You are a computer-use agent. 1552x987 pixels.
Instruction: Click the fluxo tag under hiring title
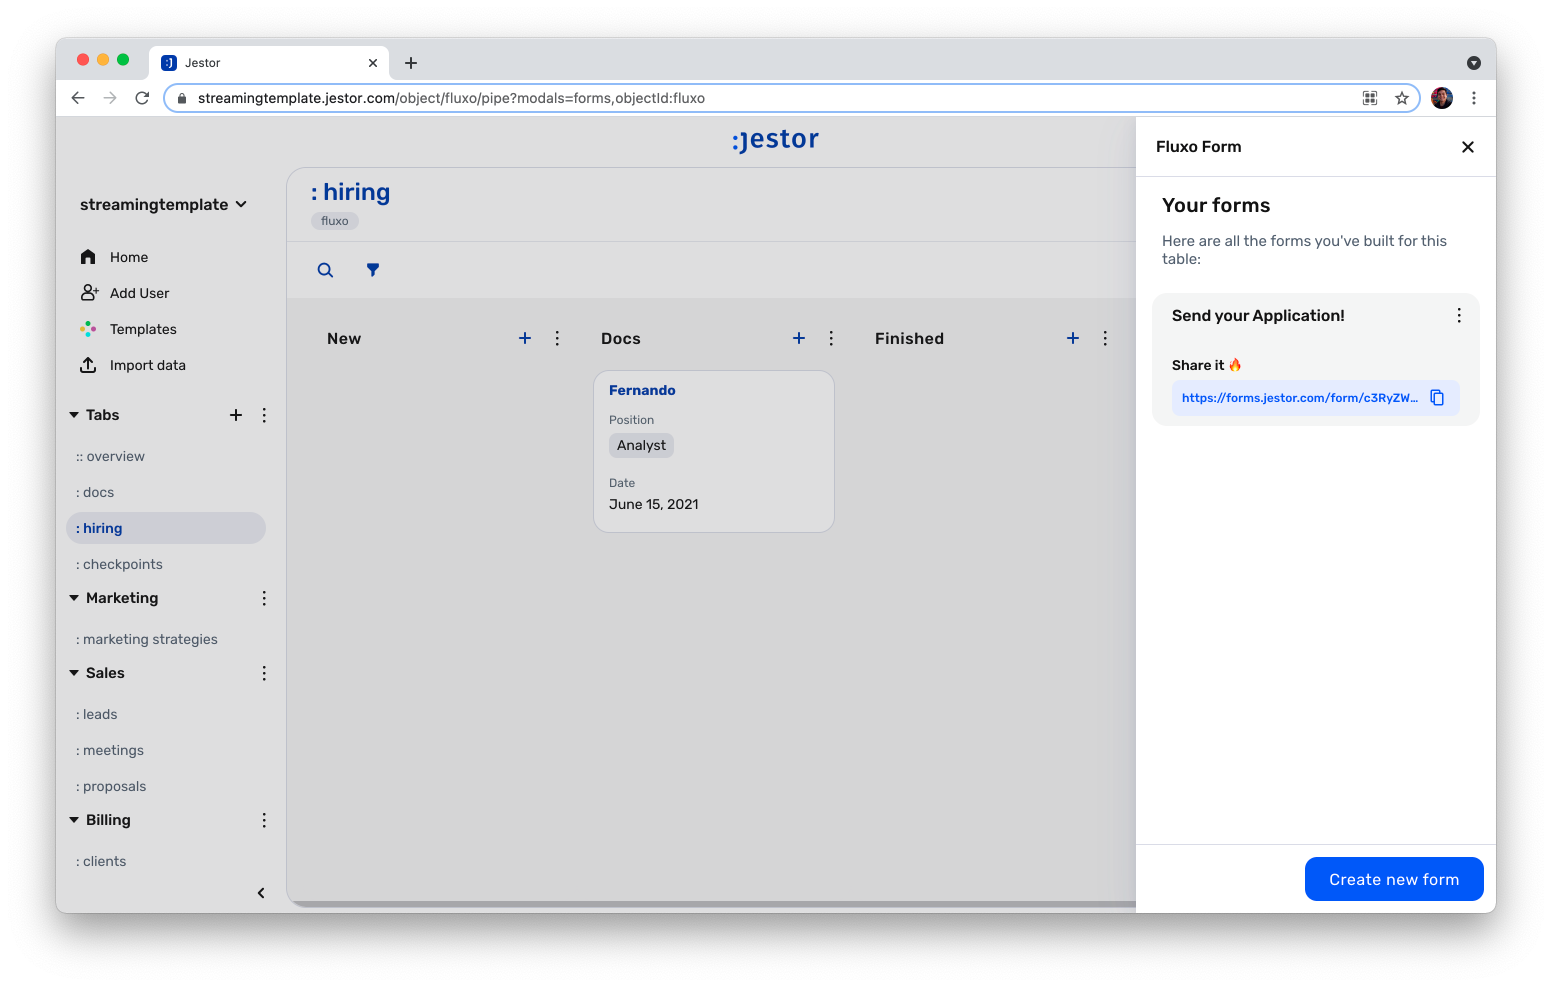coord(335,221)
